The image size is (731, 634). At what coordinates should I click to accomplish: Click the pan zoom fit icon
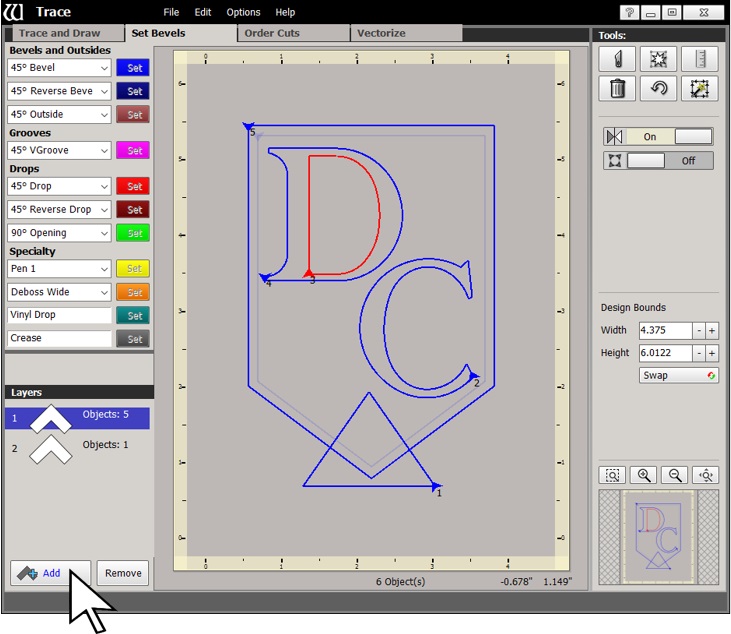coord(705,475)
